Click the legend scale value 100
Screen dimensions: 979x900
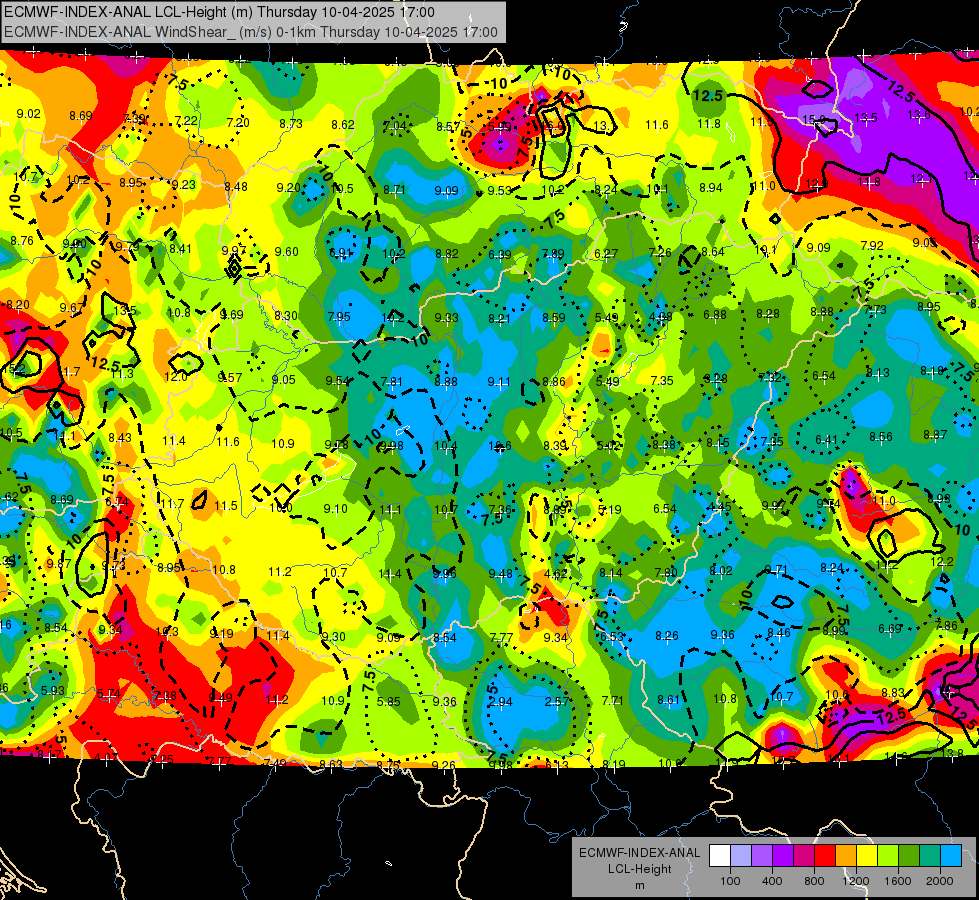click(730, 881)
